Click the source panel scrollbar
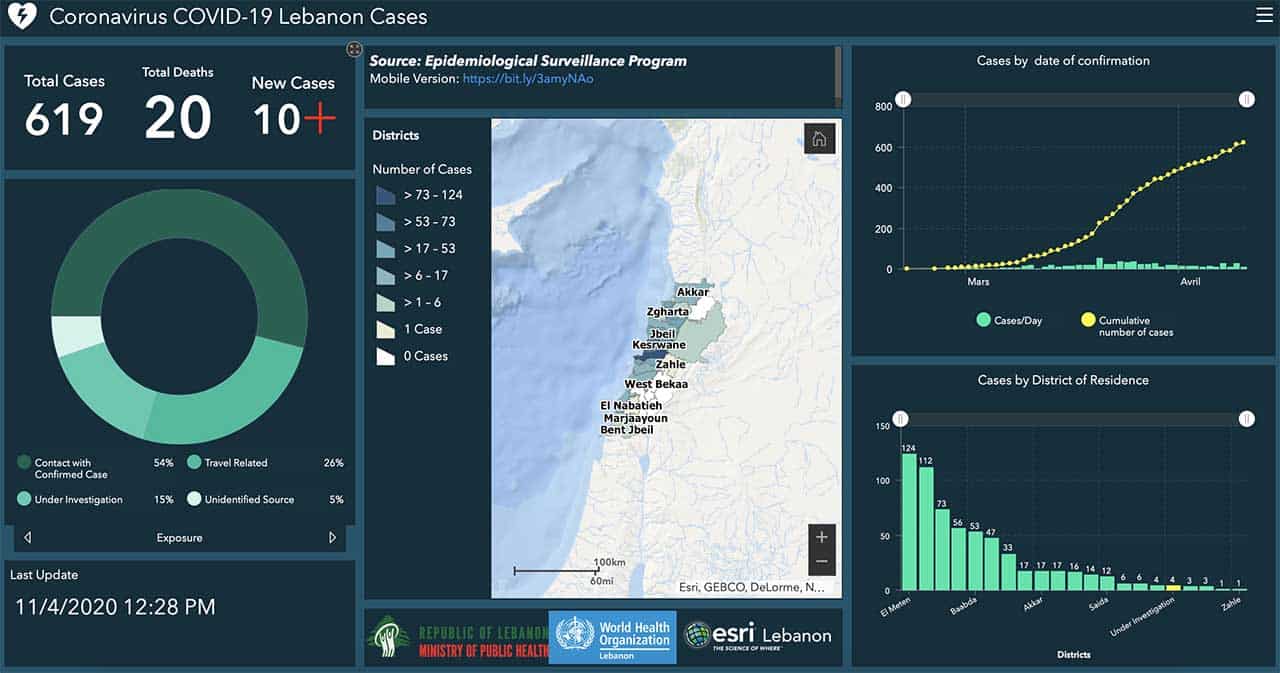 838,75
